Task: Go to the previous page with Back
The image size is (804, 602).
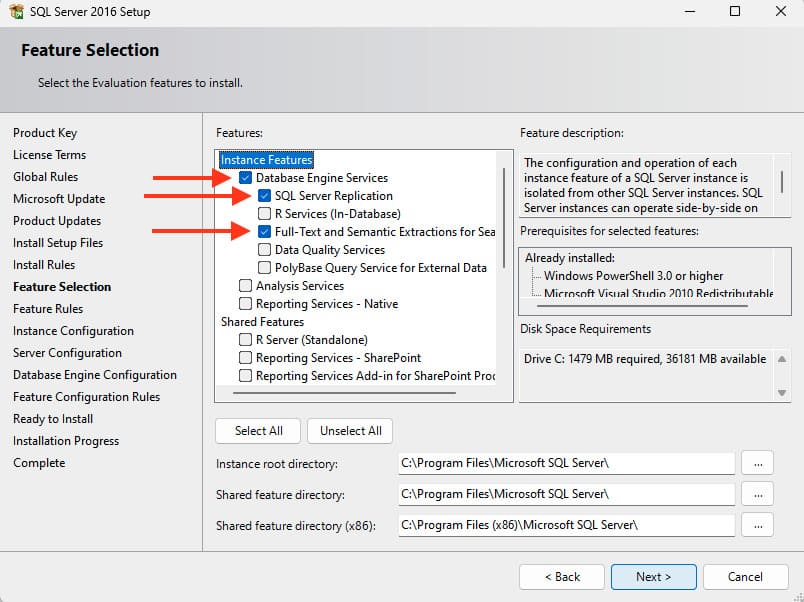Action: tap(561, 577)
